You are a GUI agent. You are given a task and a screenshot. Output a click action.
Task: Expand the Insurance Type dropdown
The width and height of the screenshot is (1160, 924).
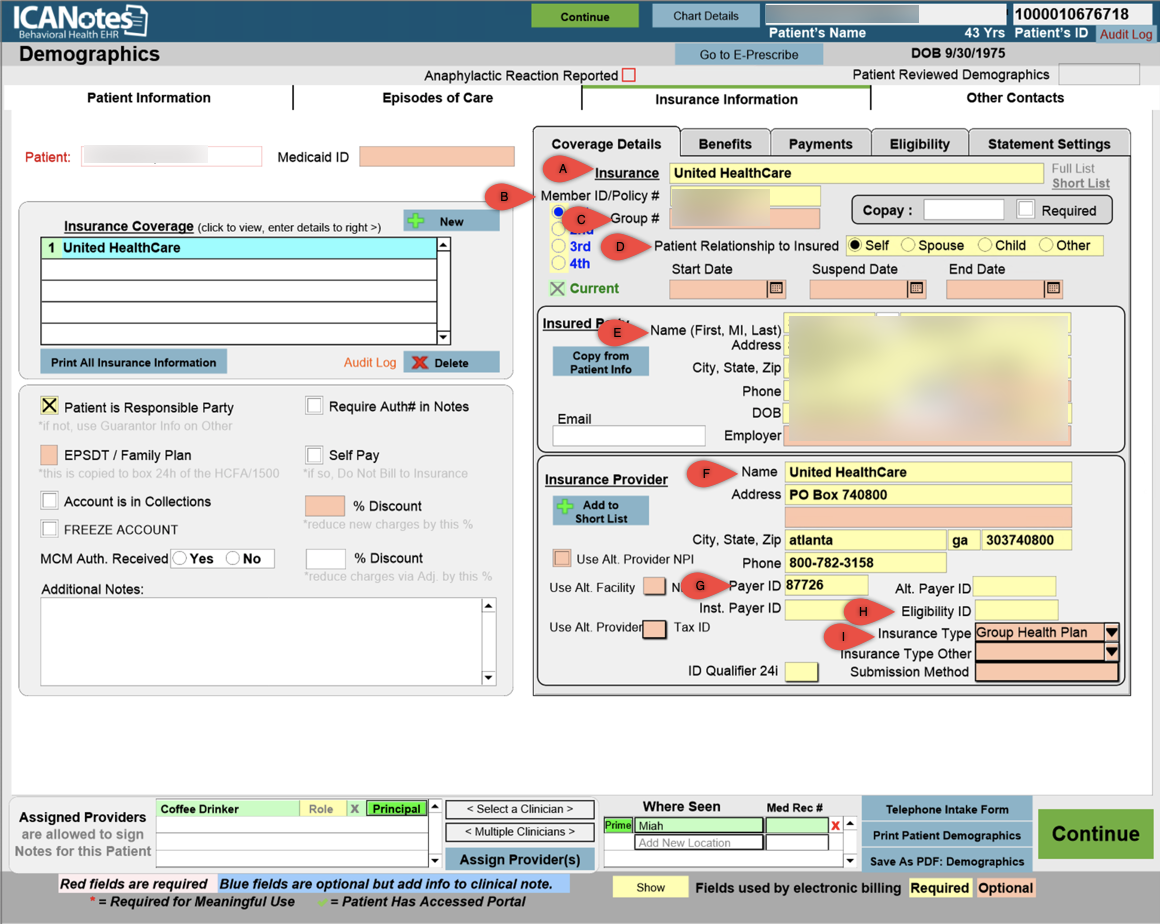1111,633
